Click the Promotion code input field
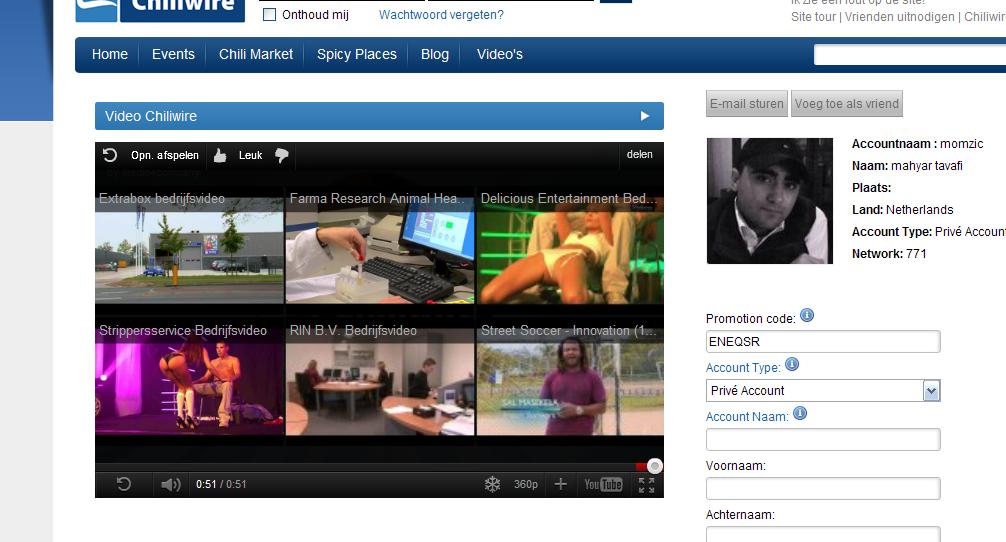This screenshot has width=1006, height=542. (x=823, y=342)
